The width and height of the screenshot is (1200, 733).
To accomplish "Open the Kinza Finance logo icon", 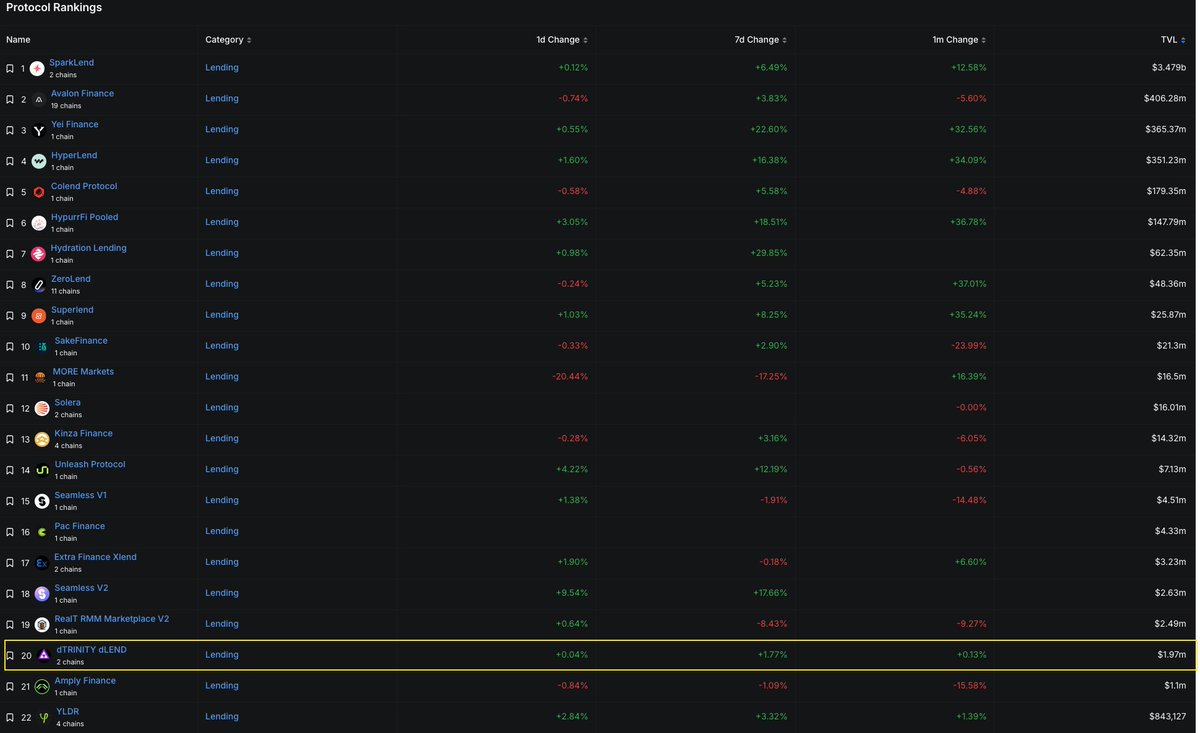I will (42, 440).
